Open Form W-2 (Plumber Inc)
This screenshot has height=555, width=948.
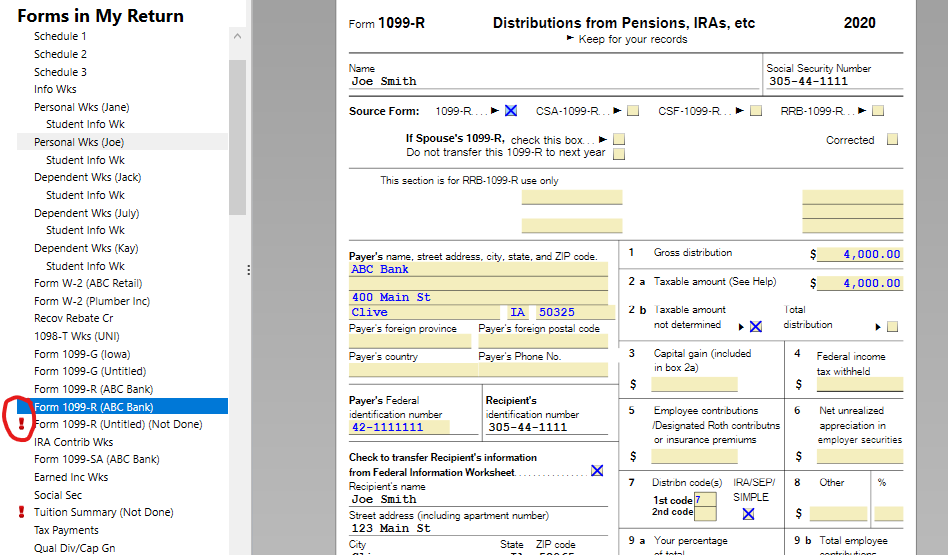point(92,301)
